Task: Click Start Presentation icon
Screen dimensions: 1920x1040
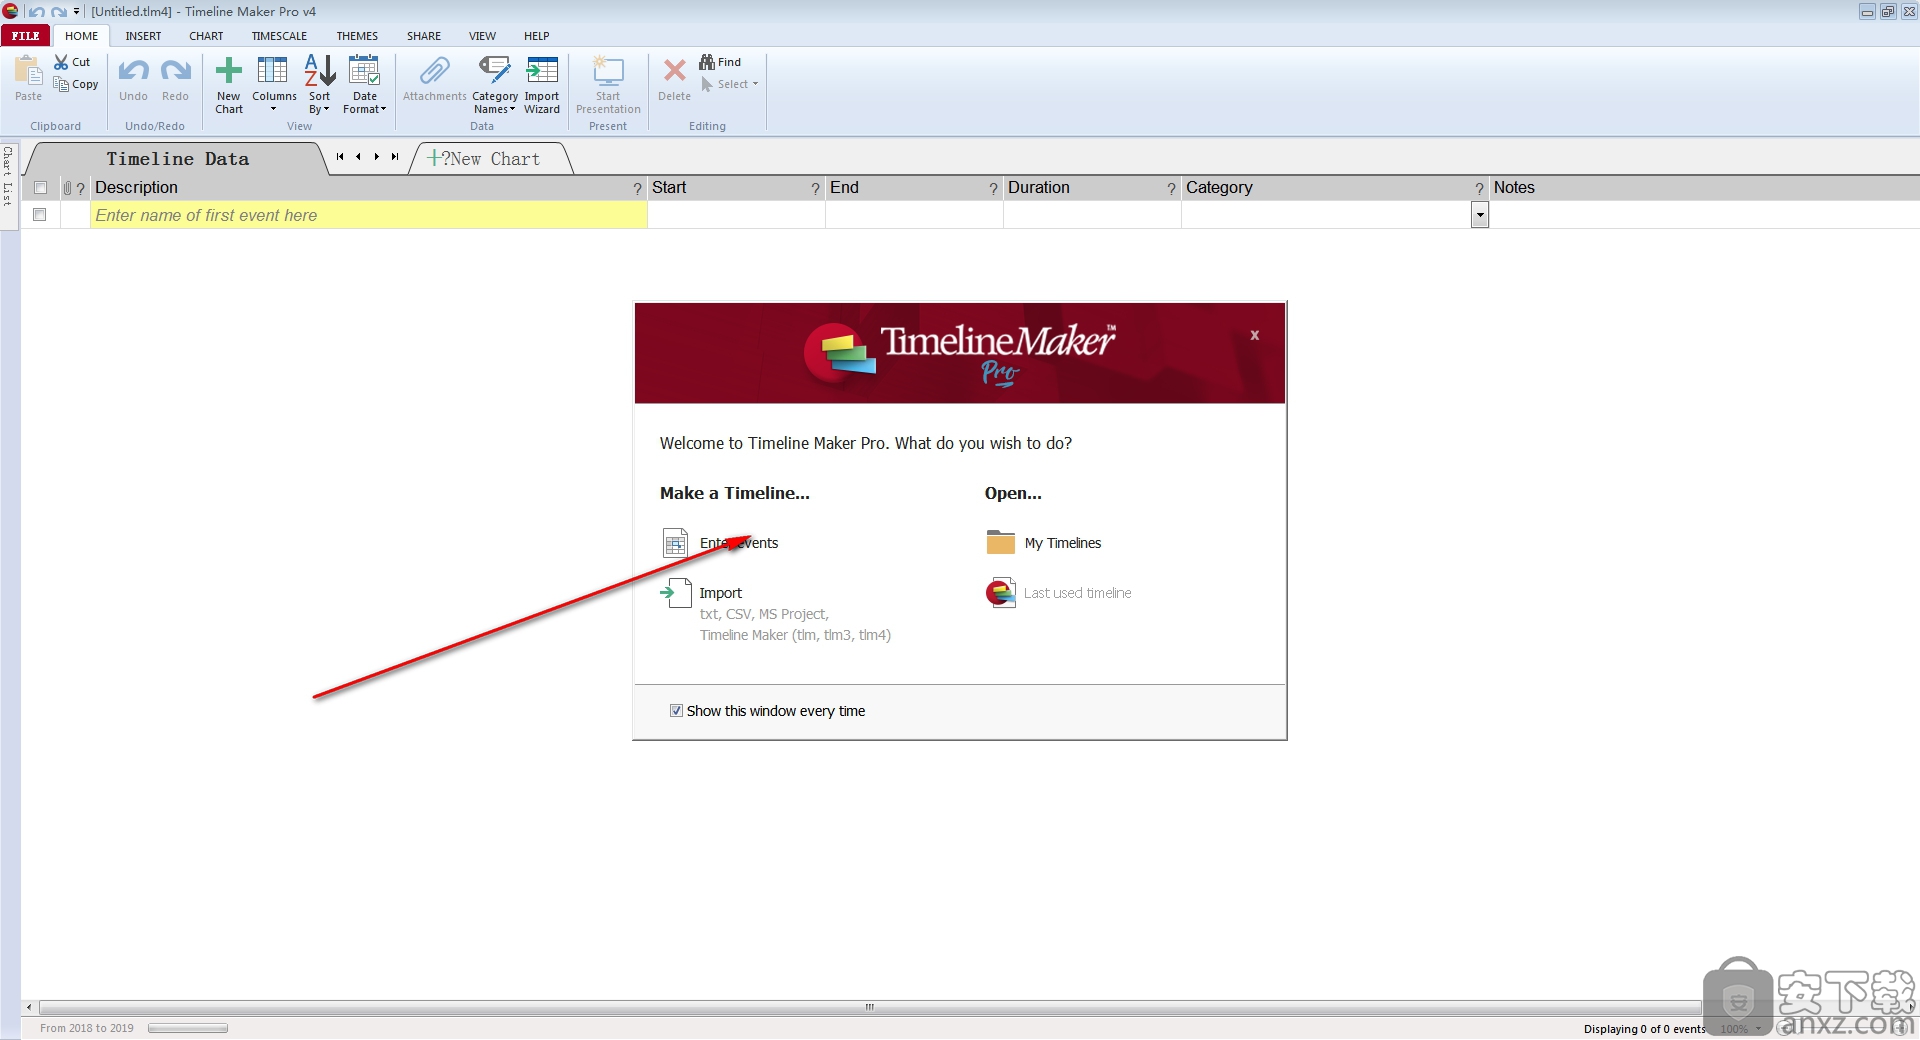Action: pyautogui.click(x=608, y=72)
